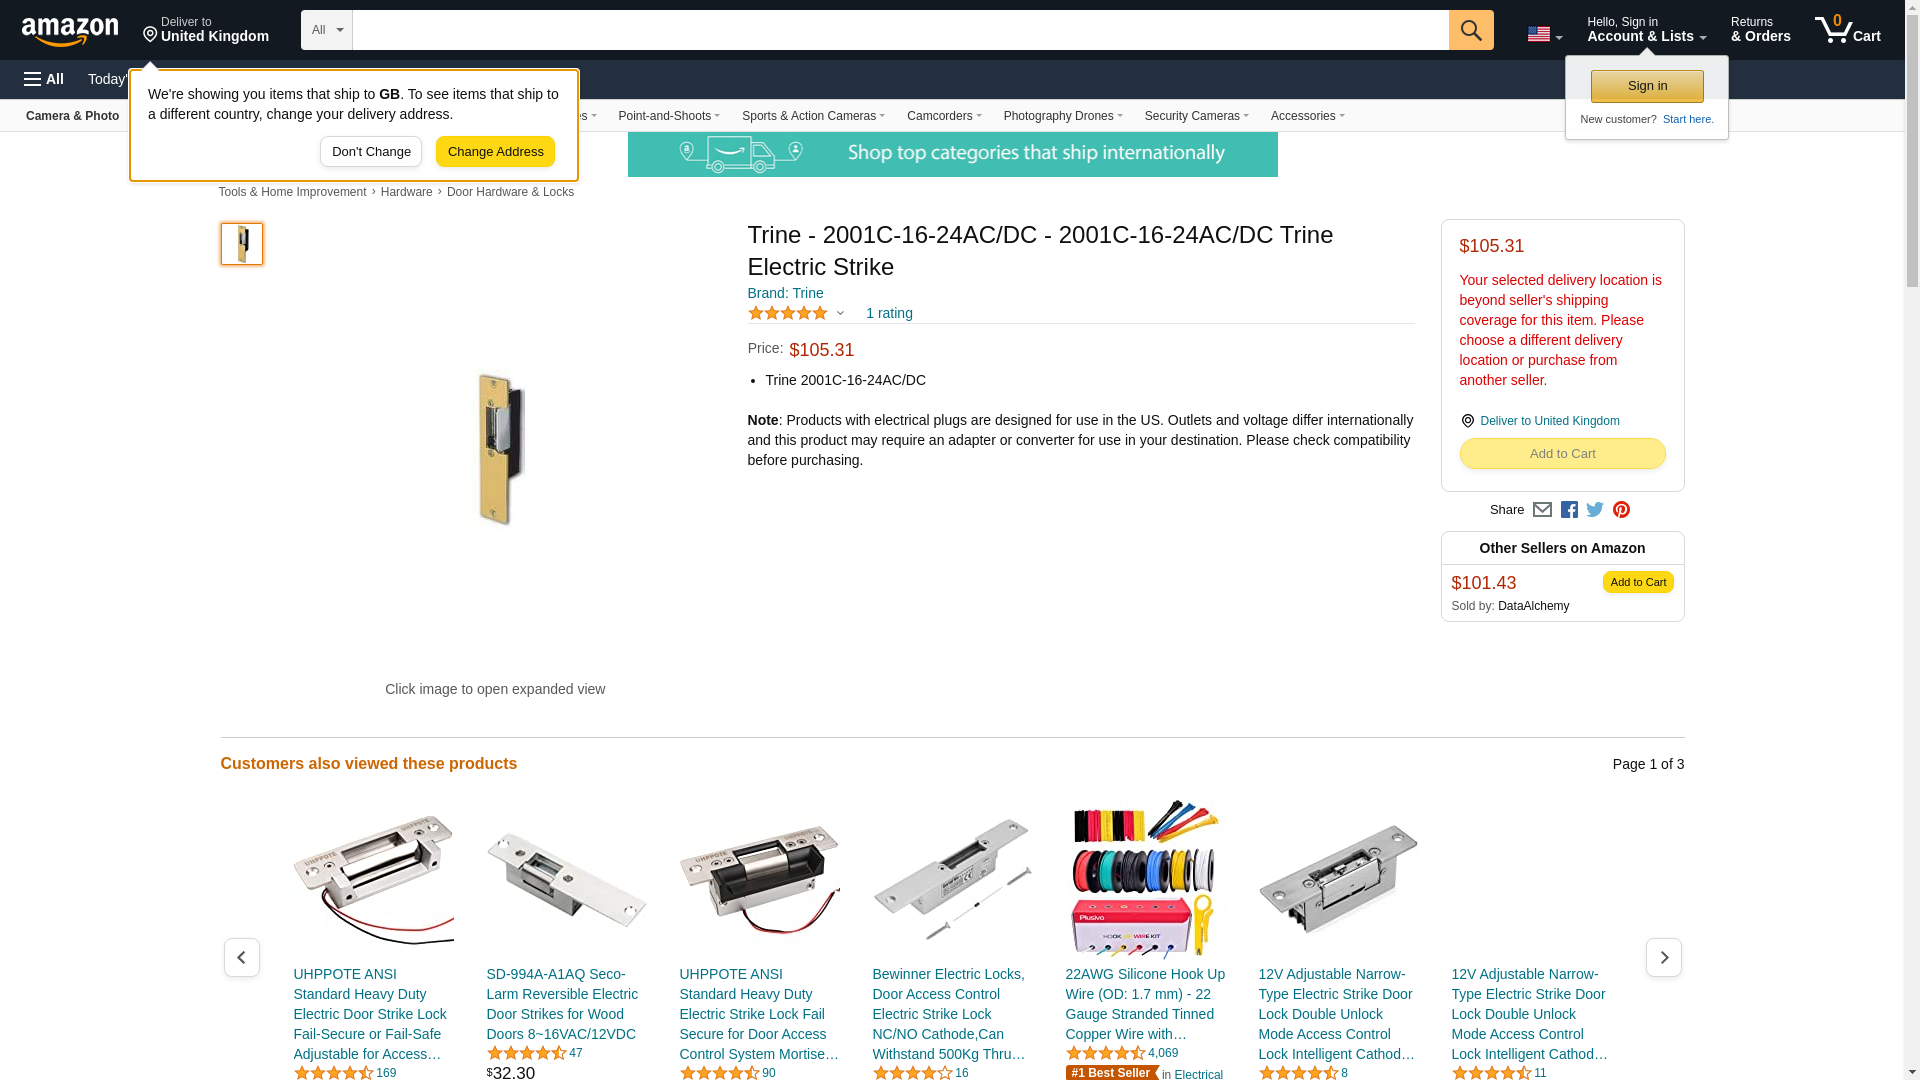Click the Change Address button
Image resolution: width=1920 pixels, height=1080 pixels.
coord(495,152)
